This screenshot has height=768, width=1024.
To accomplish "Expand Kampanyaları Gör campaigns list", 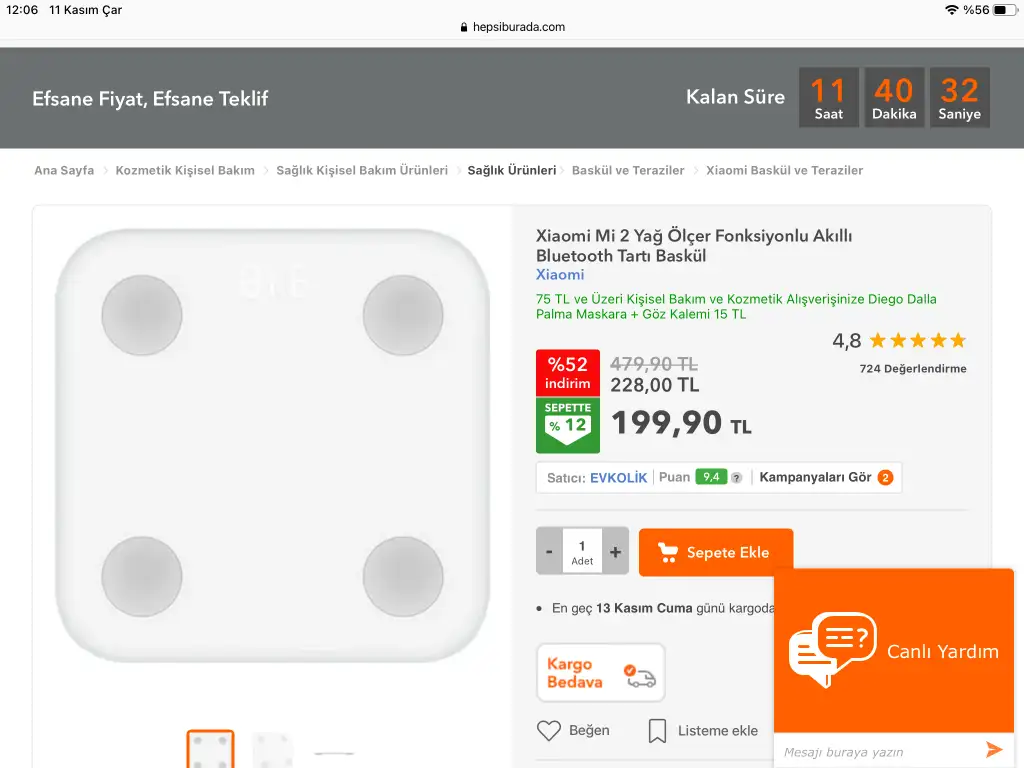I will (x=815, y=478).
